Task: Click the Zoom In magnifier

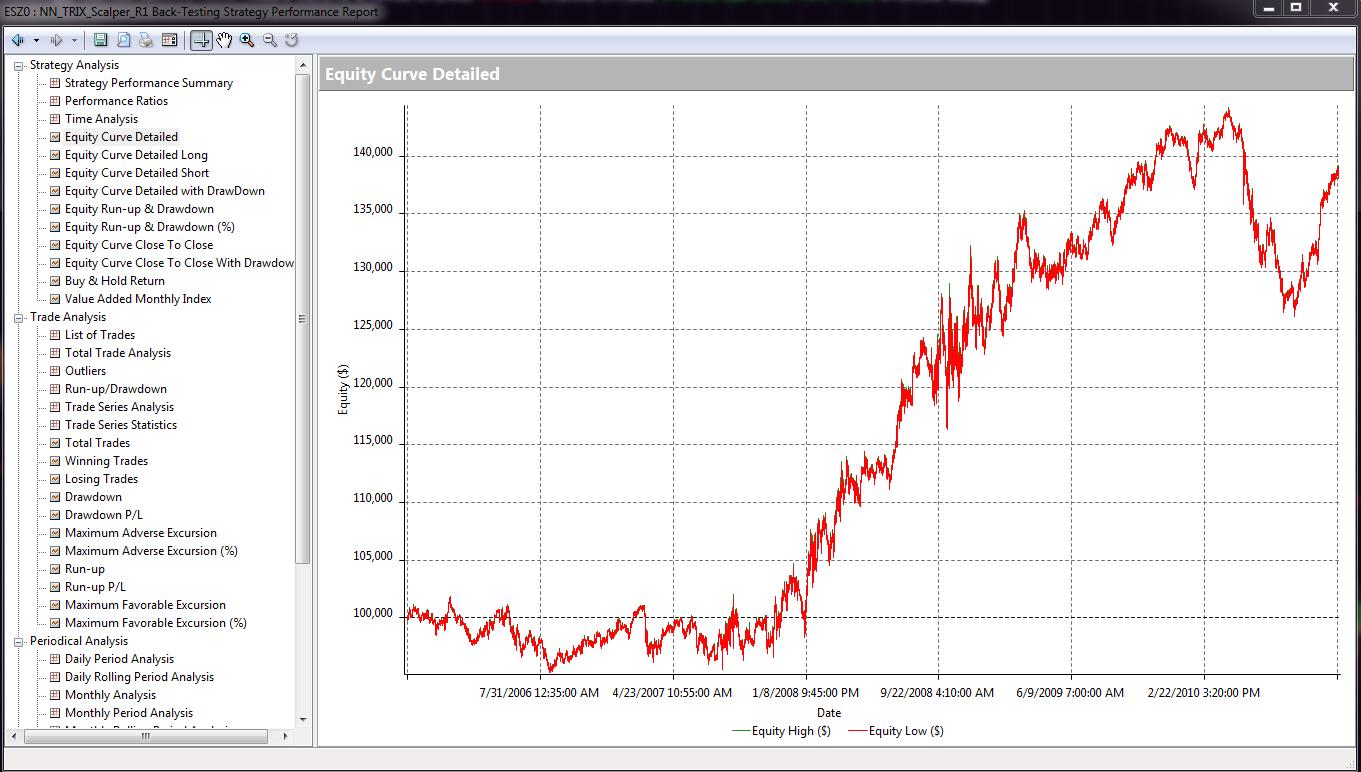Action: pos(247,40)
